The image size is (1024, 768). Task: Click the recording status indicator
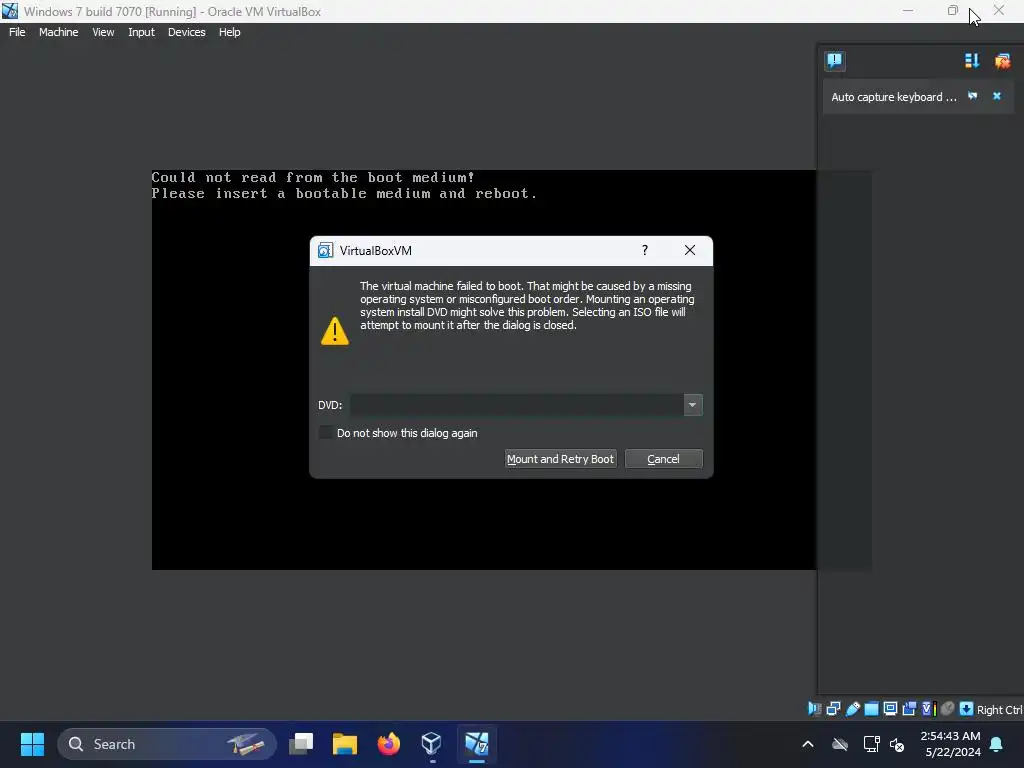[909, 709]
